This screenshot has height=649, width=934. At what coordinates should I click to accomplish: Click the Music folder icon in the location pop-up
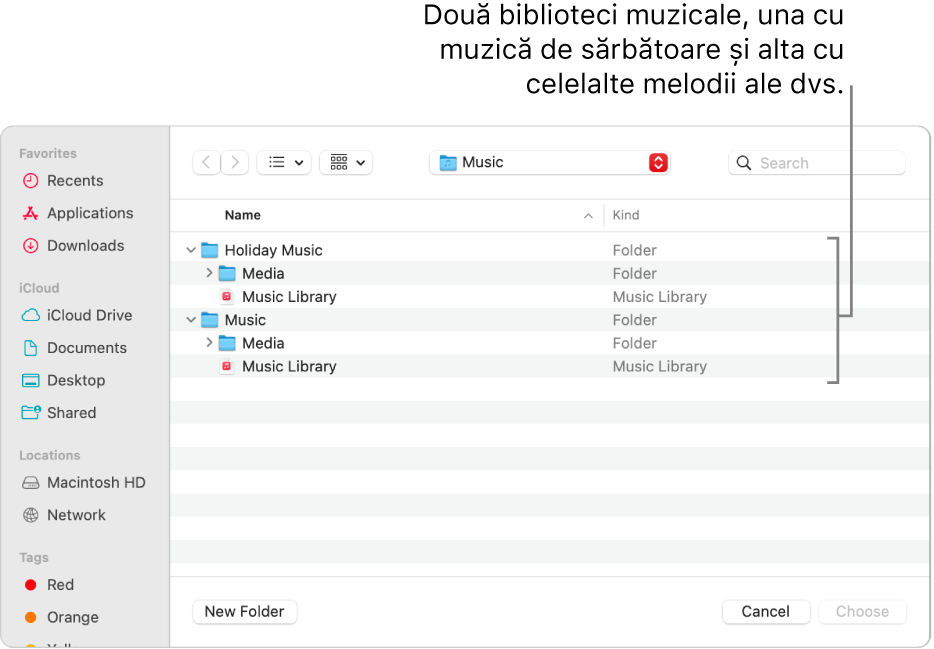point(448,163)
